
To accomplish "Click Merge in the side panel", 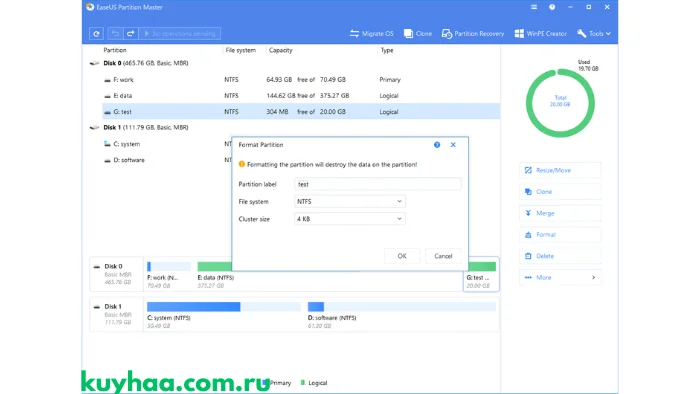I will [x=560, y=213].
